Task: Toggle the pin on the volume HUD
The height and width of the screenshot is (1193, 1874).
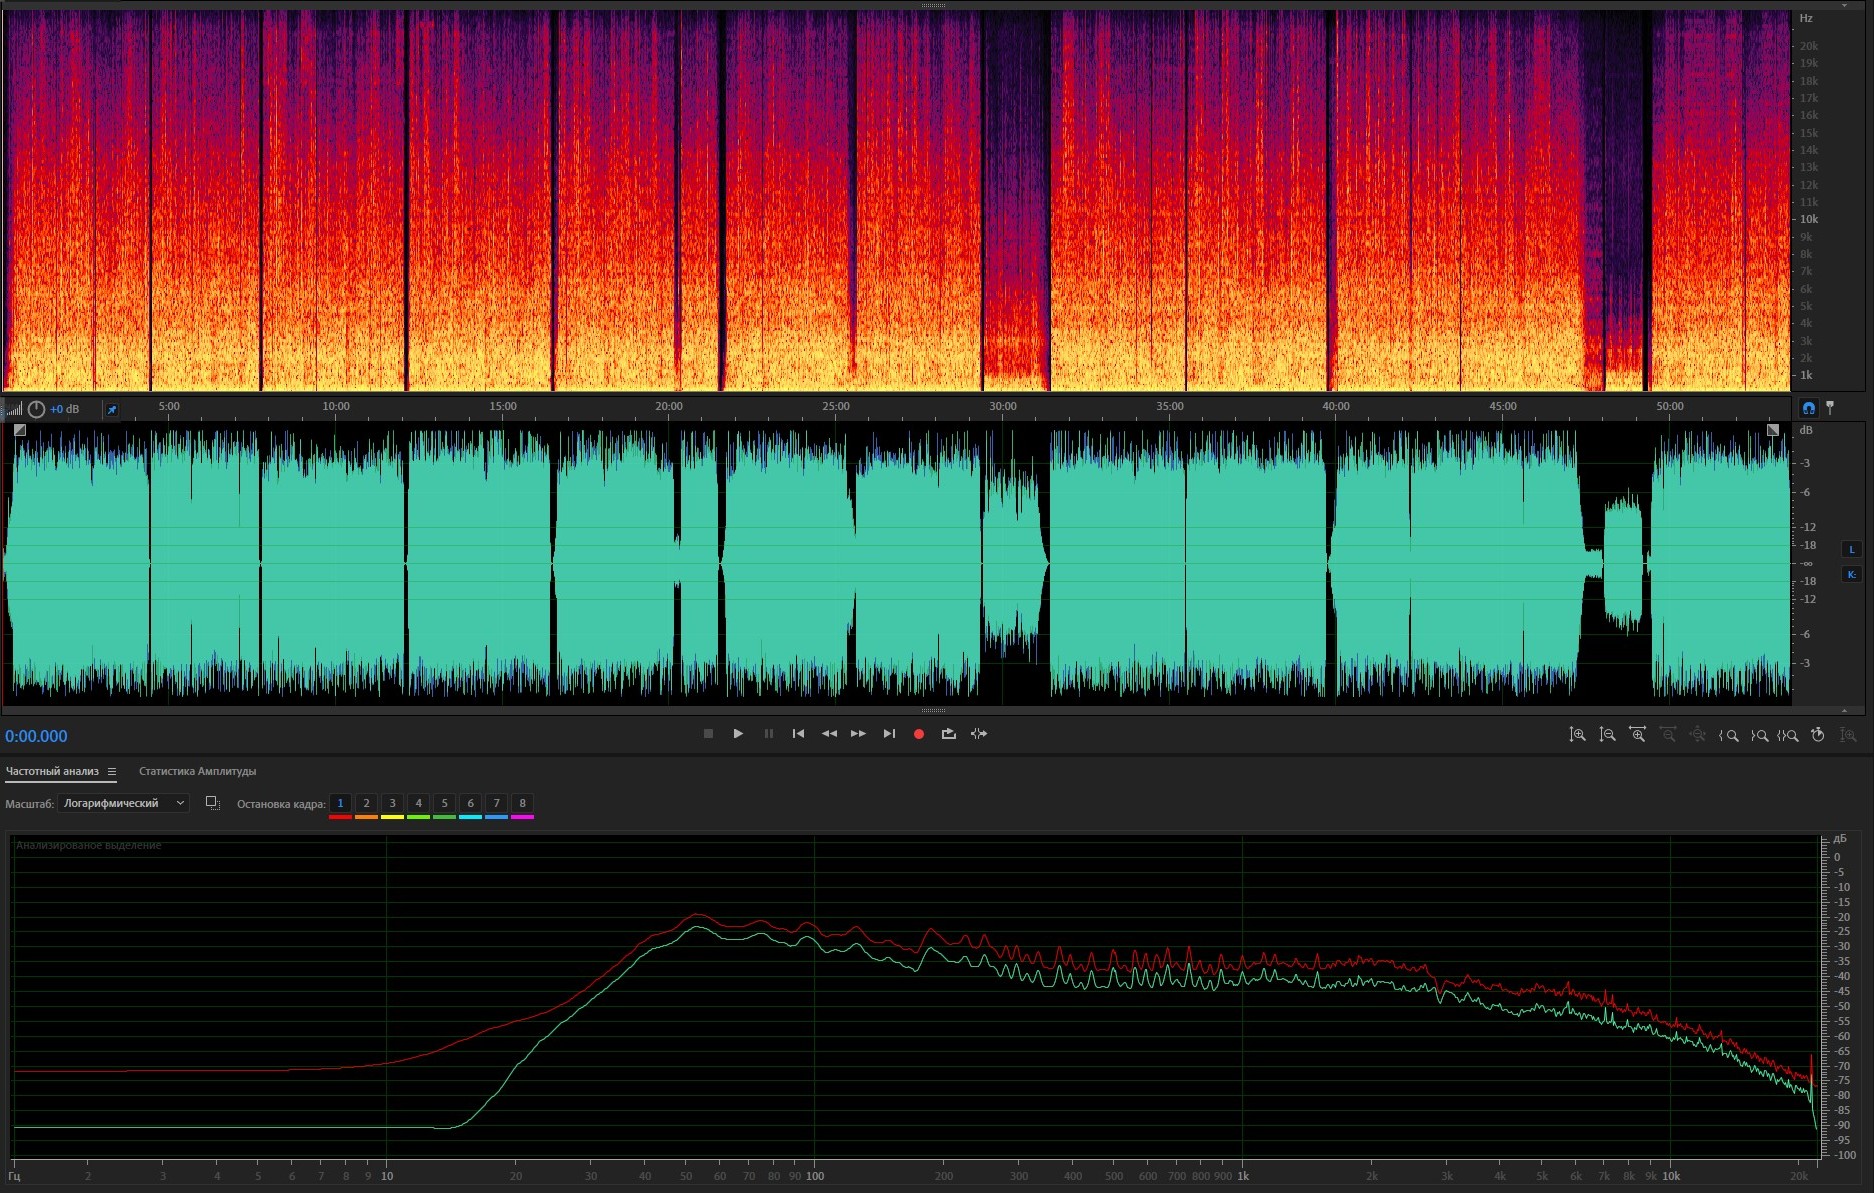Action: click(112, 409)
